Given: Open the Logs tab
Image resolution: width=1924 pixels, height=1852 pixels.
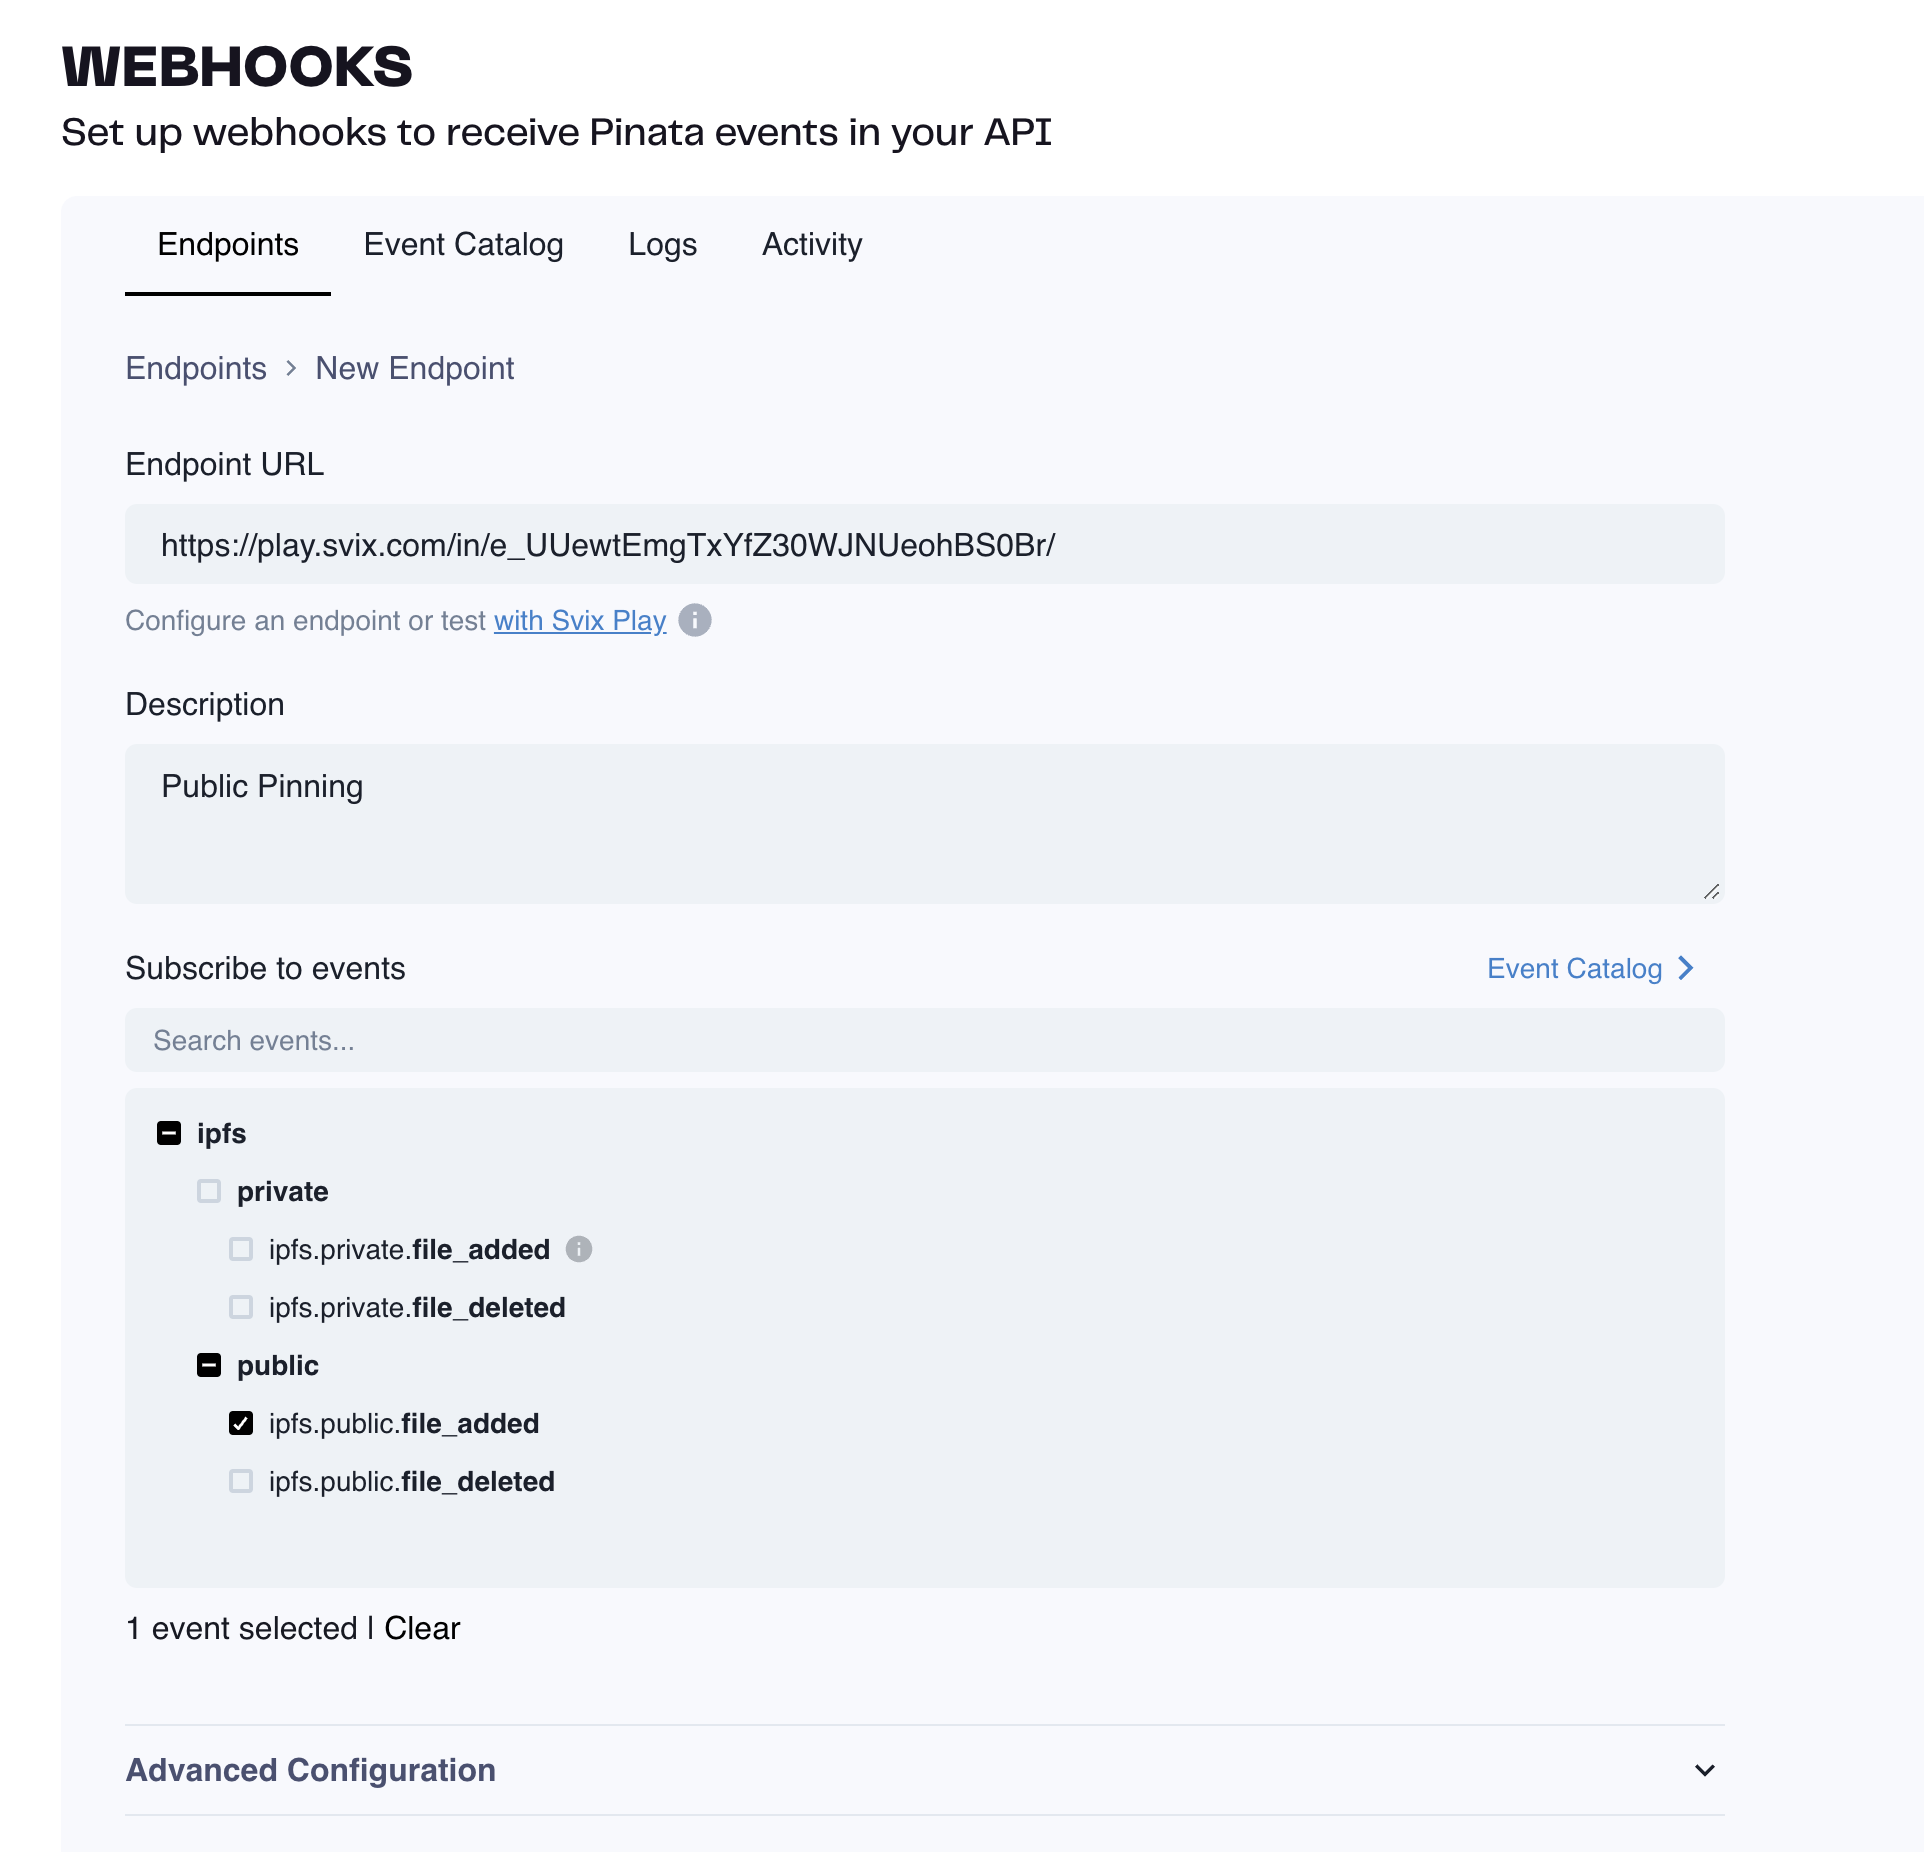Looking at the screenshot, I should point(662,245).
